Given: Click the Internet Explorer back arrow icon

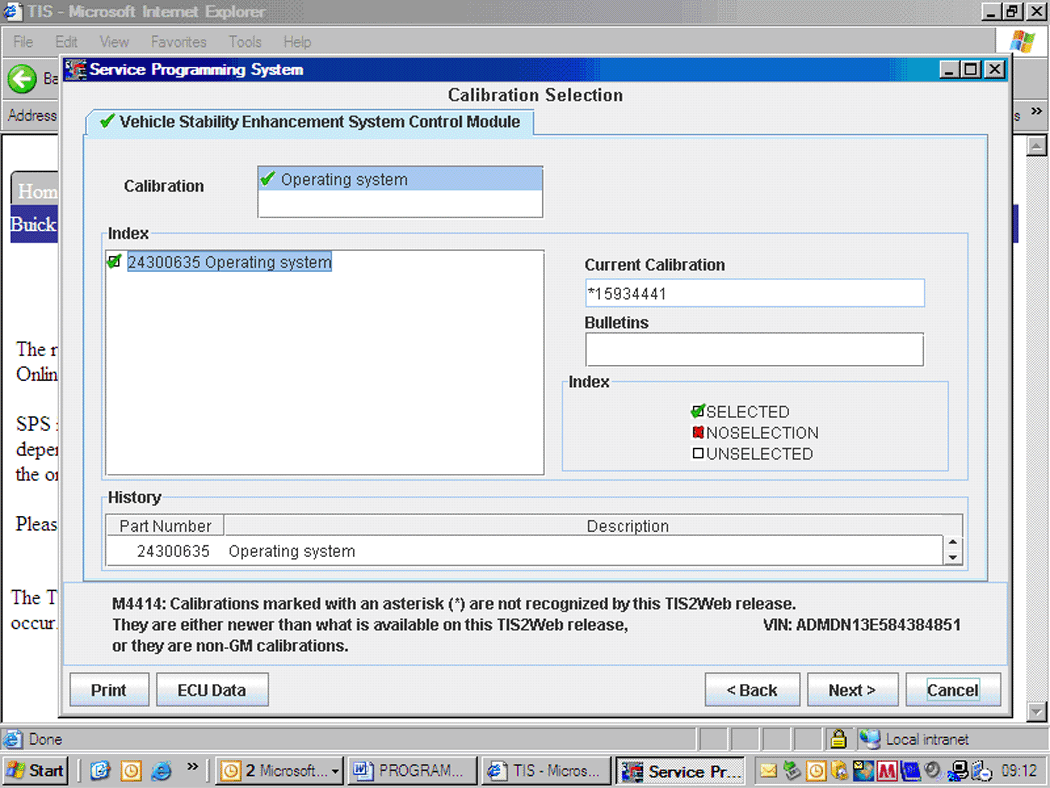Looking at the screenshot, I should 22,78.
